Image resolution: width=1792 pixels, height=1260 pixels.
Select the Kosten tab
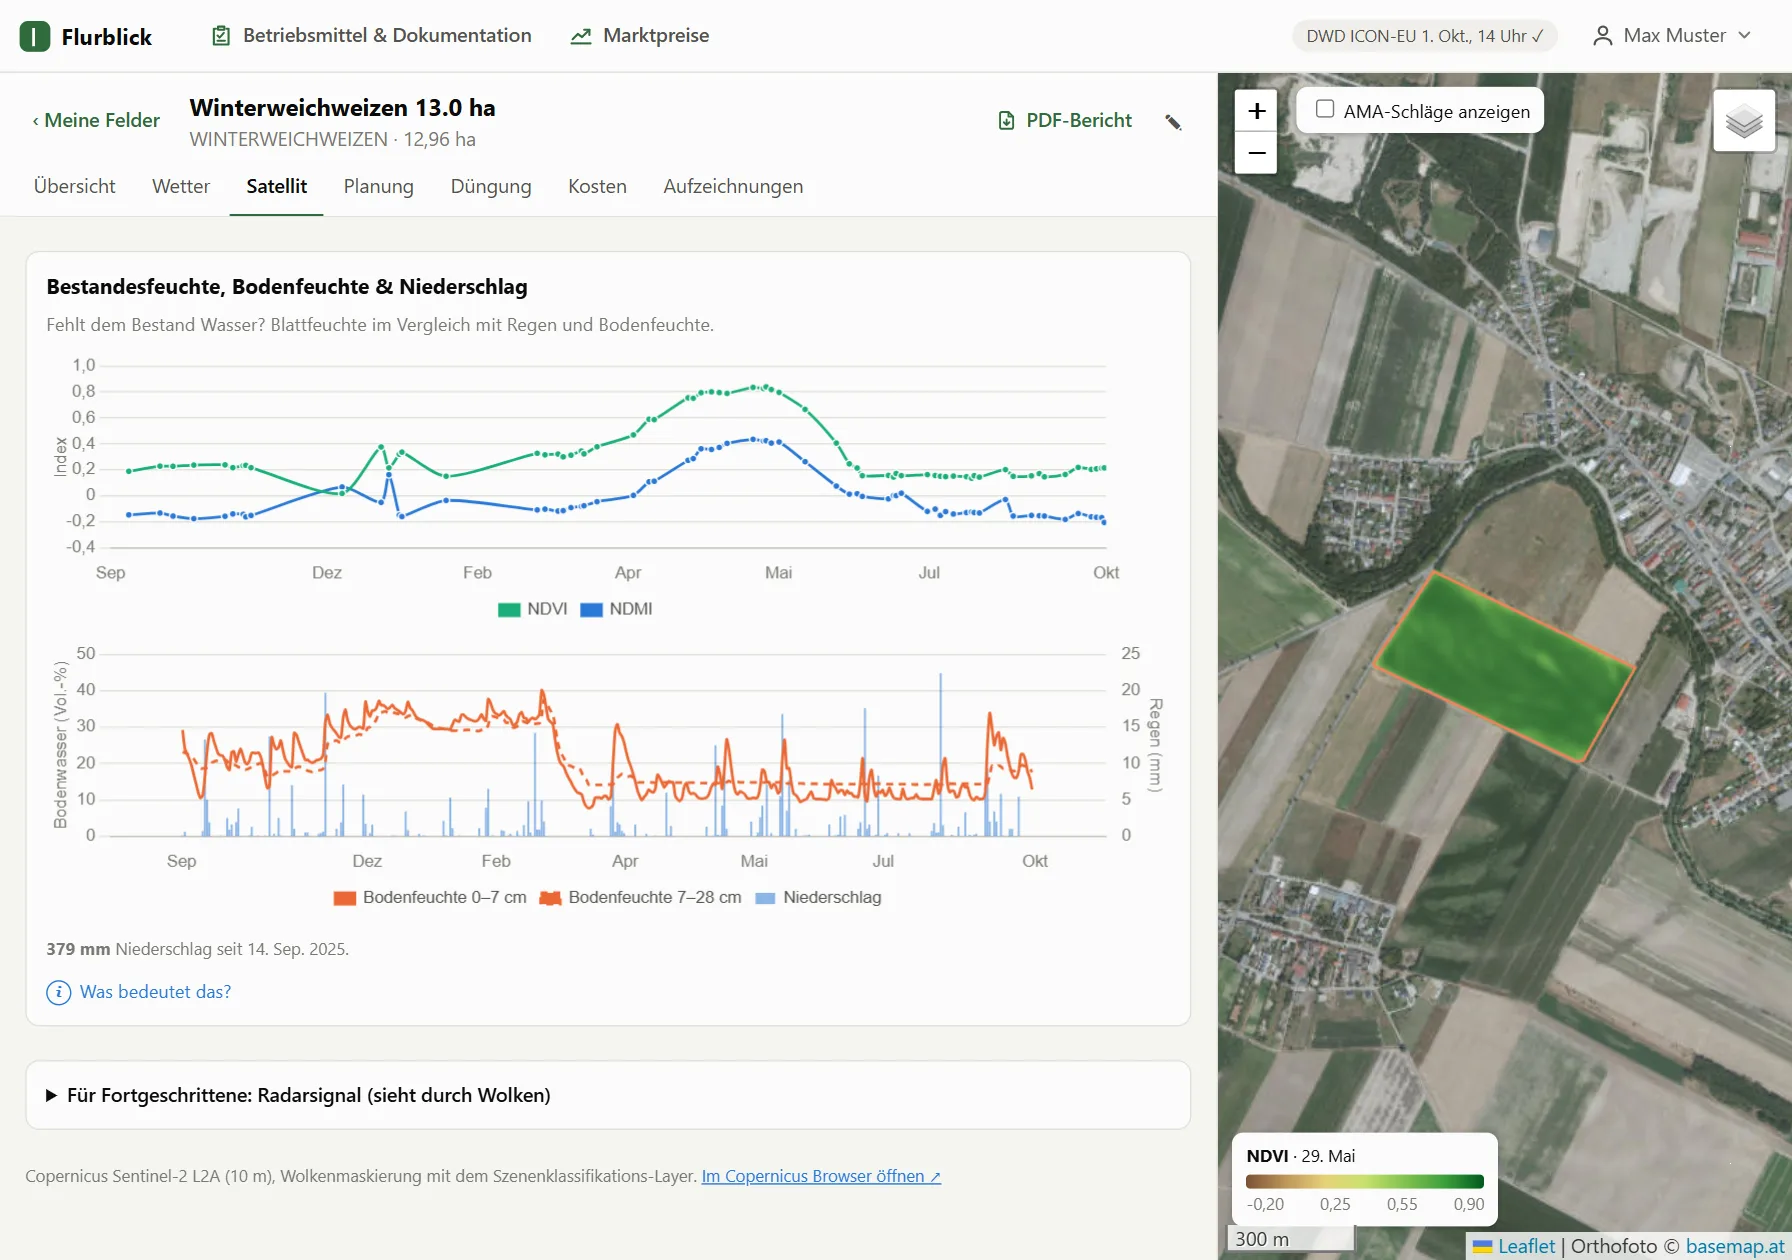pyautogui.click(x=598, y=187)
